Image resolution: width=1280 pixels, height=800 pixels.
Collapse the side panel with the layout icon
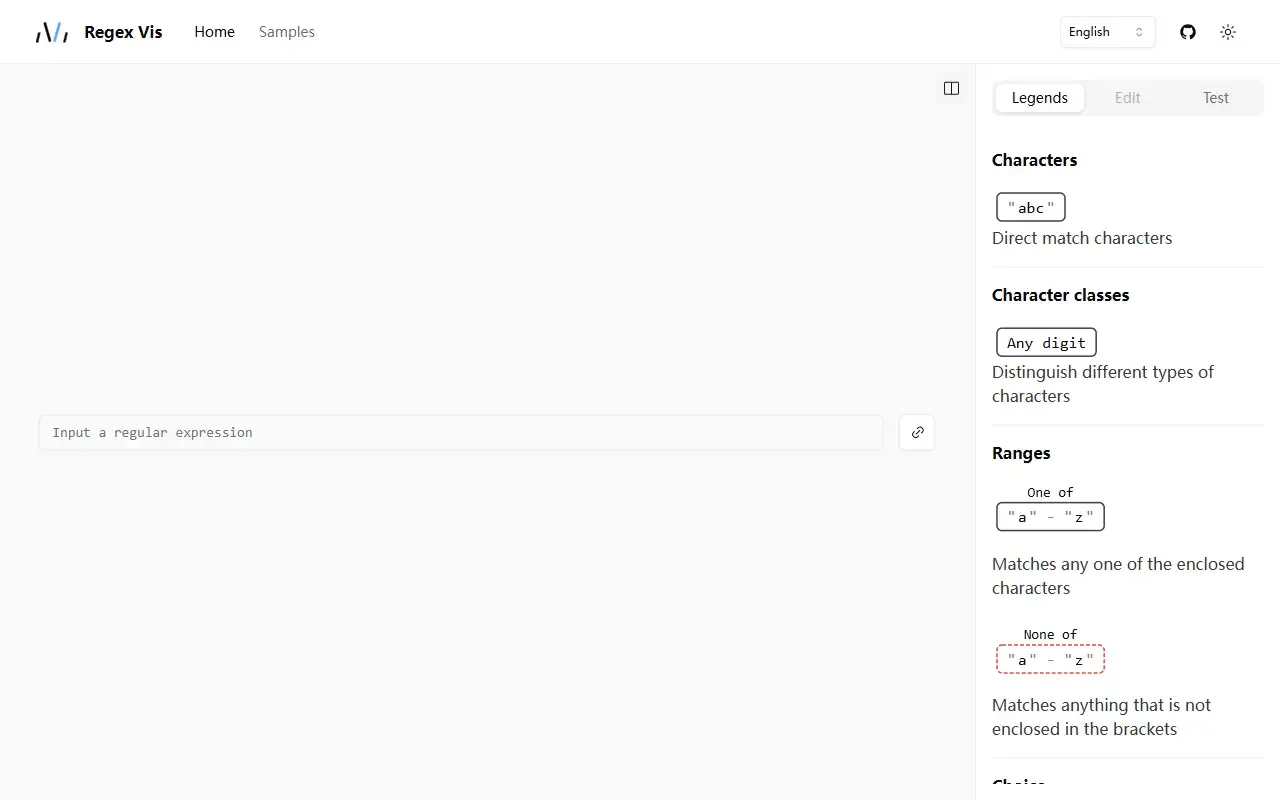(x=951, y=88)
